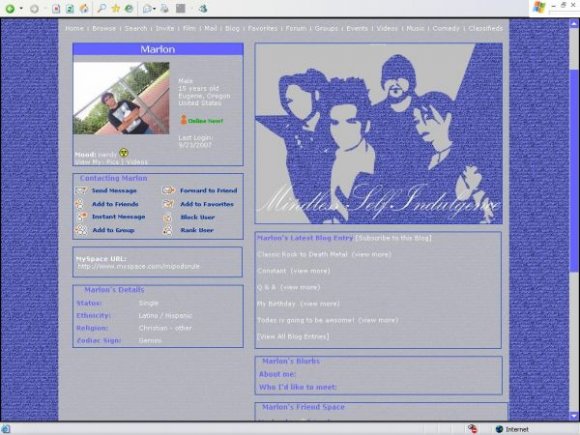View more of Today is going to be awsome
Viewport: 580px width, 435px height.
pos(378,320)
